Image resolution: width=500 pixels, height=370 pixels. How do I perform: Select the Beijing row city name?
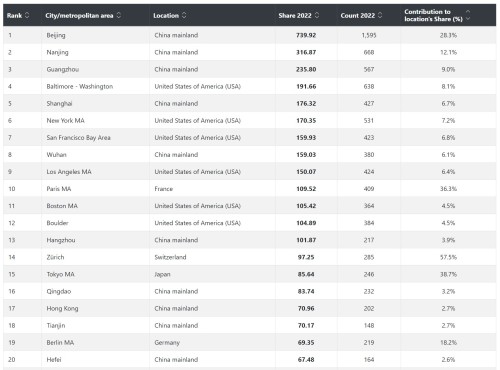pos(56,35)
